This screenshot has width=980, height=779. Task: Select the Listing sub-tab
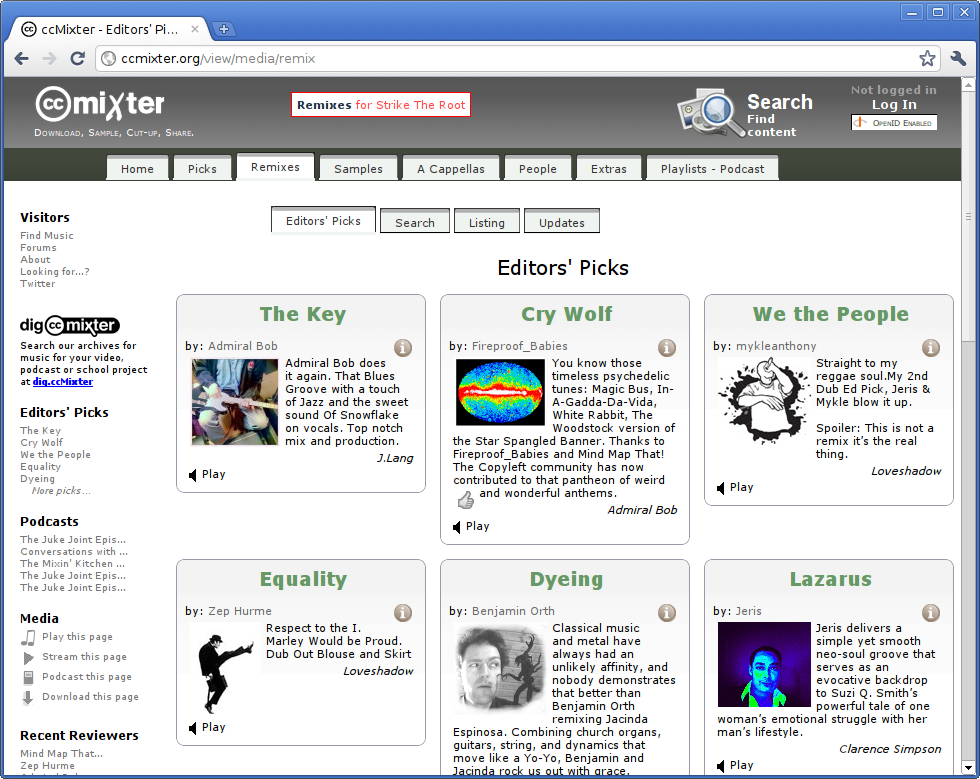[x=486, y=222]
